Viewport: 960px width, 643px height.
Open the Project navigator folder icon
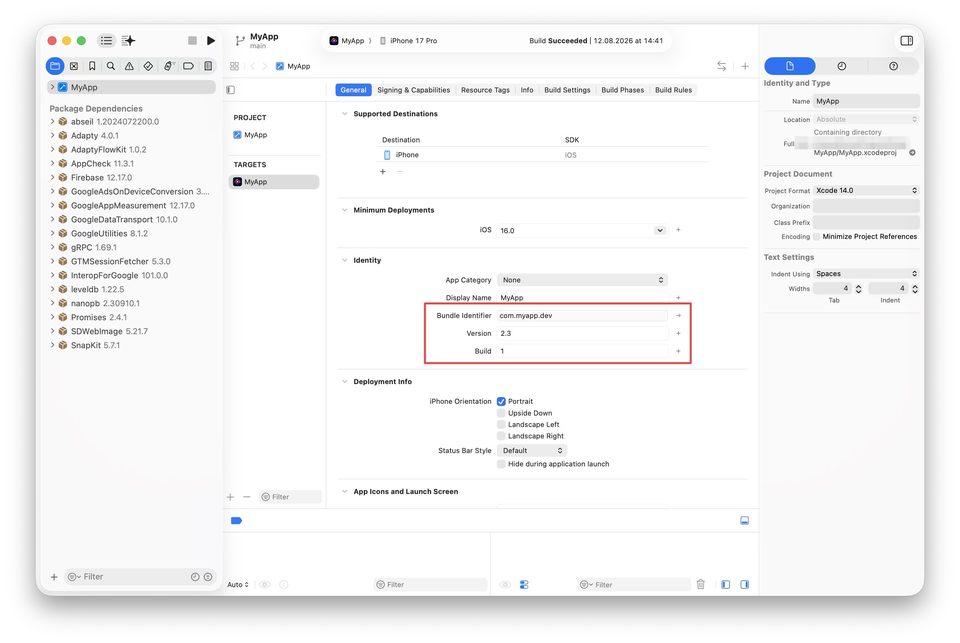tap(55, 66)
